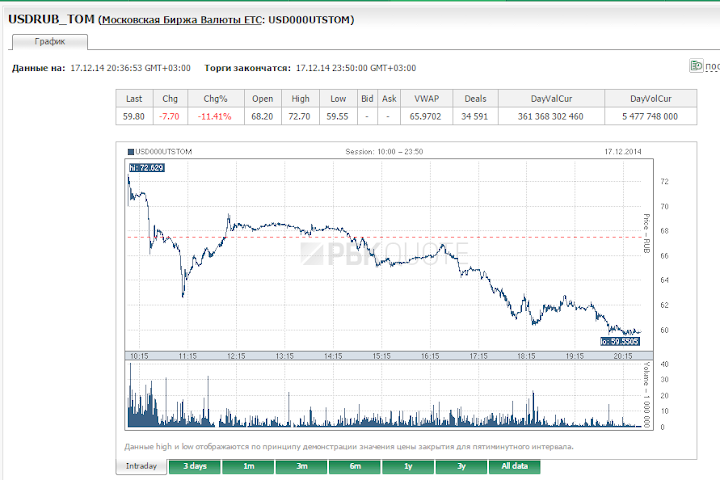
Task: Click the Bid column header
Action: click(x=367, y=99)
